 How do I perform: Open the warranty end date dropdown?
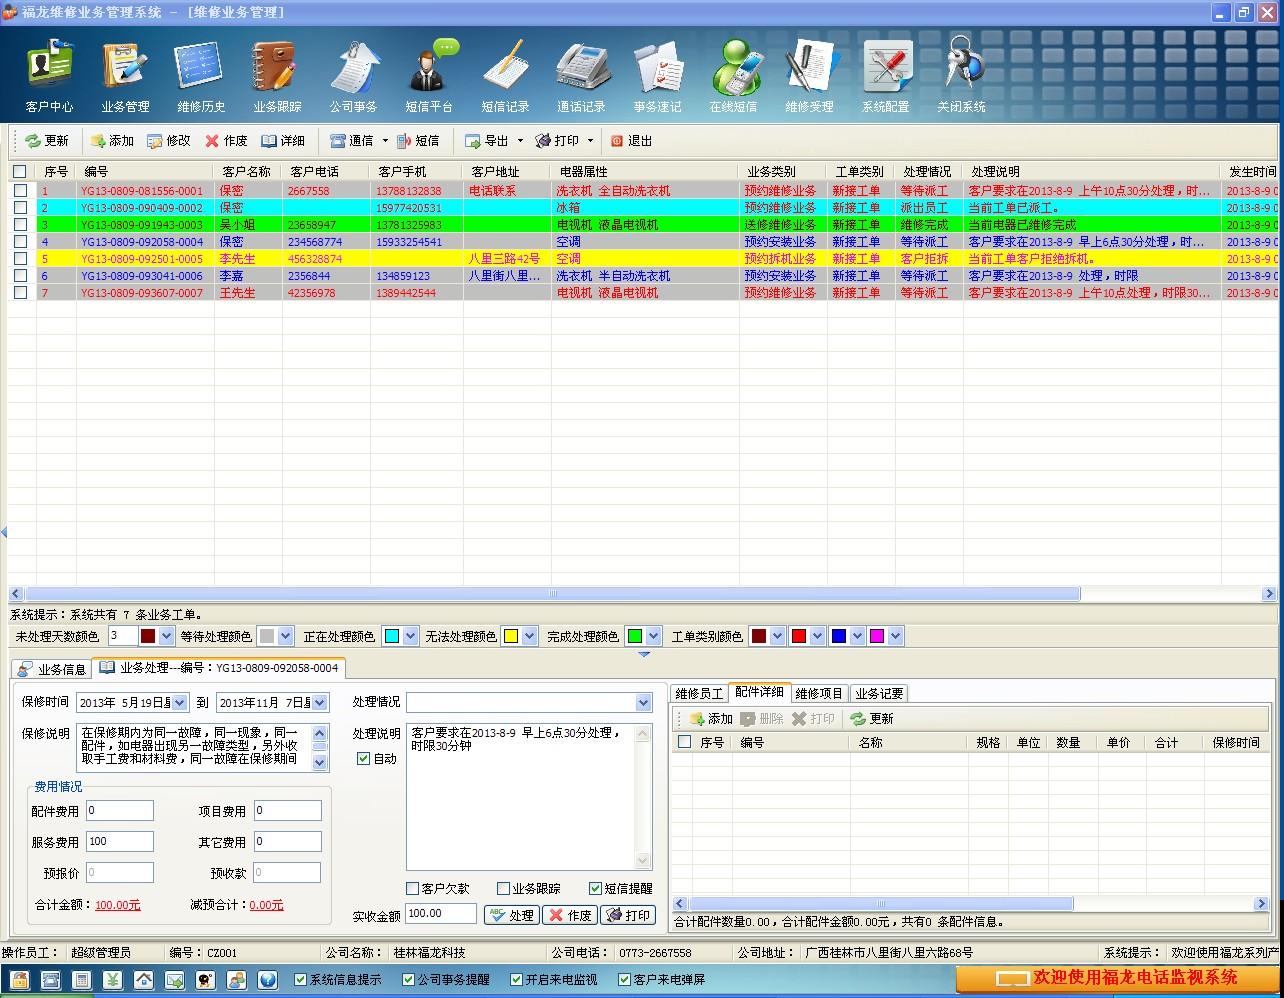(x=320, y=702)
